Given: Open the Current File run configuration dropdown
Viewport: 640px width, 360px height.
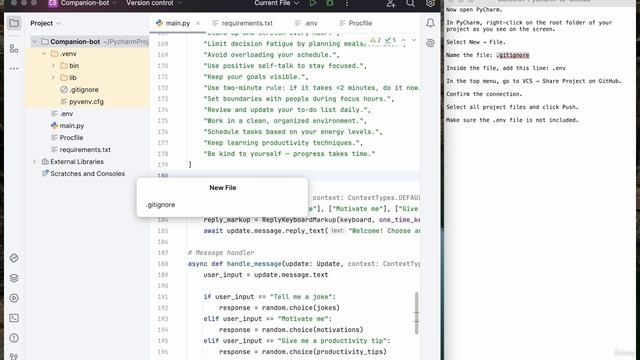Looking at the screenshot, I should (x=276, y=3).
